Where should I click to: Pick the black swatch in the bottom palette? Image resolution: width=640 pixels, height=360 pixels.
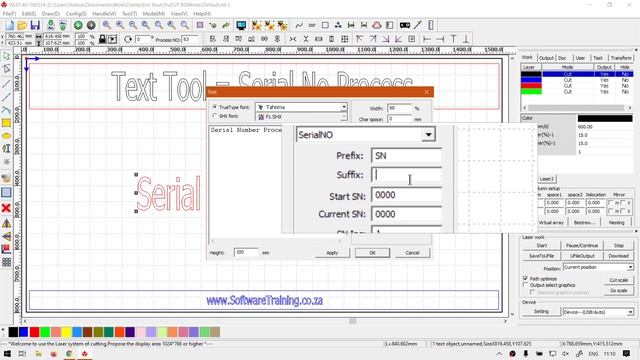click(x=13, y=332)
